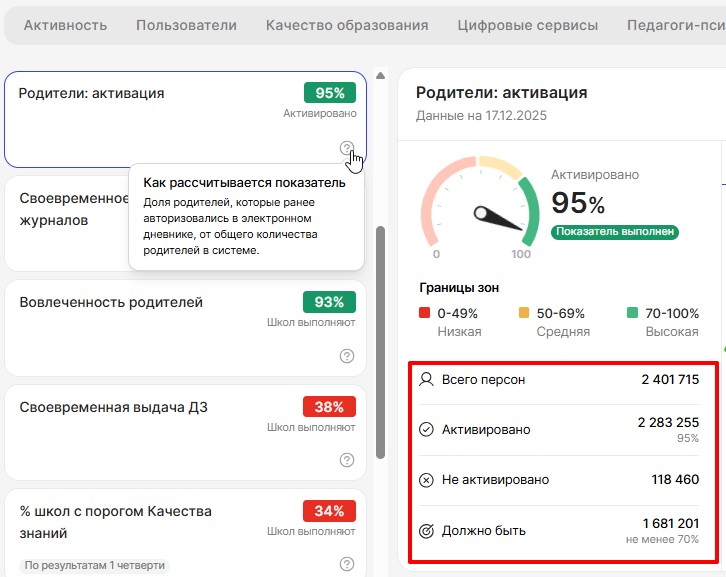Click the red 0-49% Низкая zone swatch
Screen dimensions: 726x577
coord(425,313)
